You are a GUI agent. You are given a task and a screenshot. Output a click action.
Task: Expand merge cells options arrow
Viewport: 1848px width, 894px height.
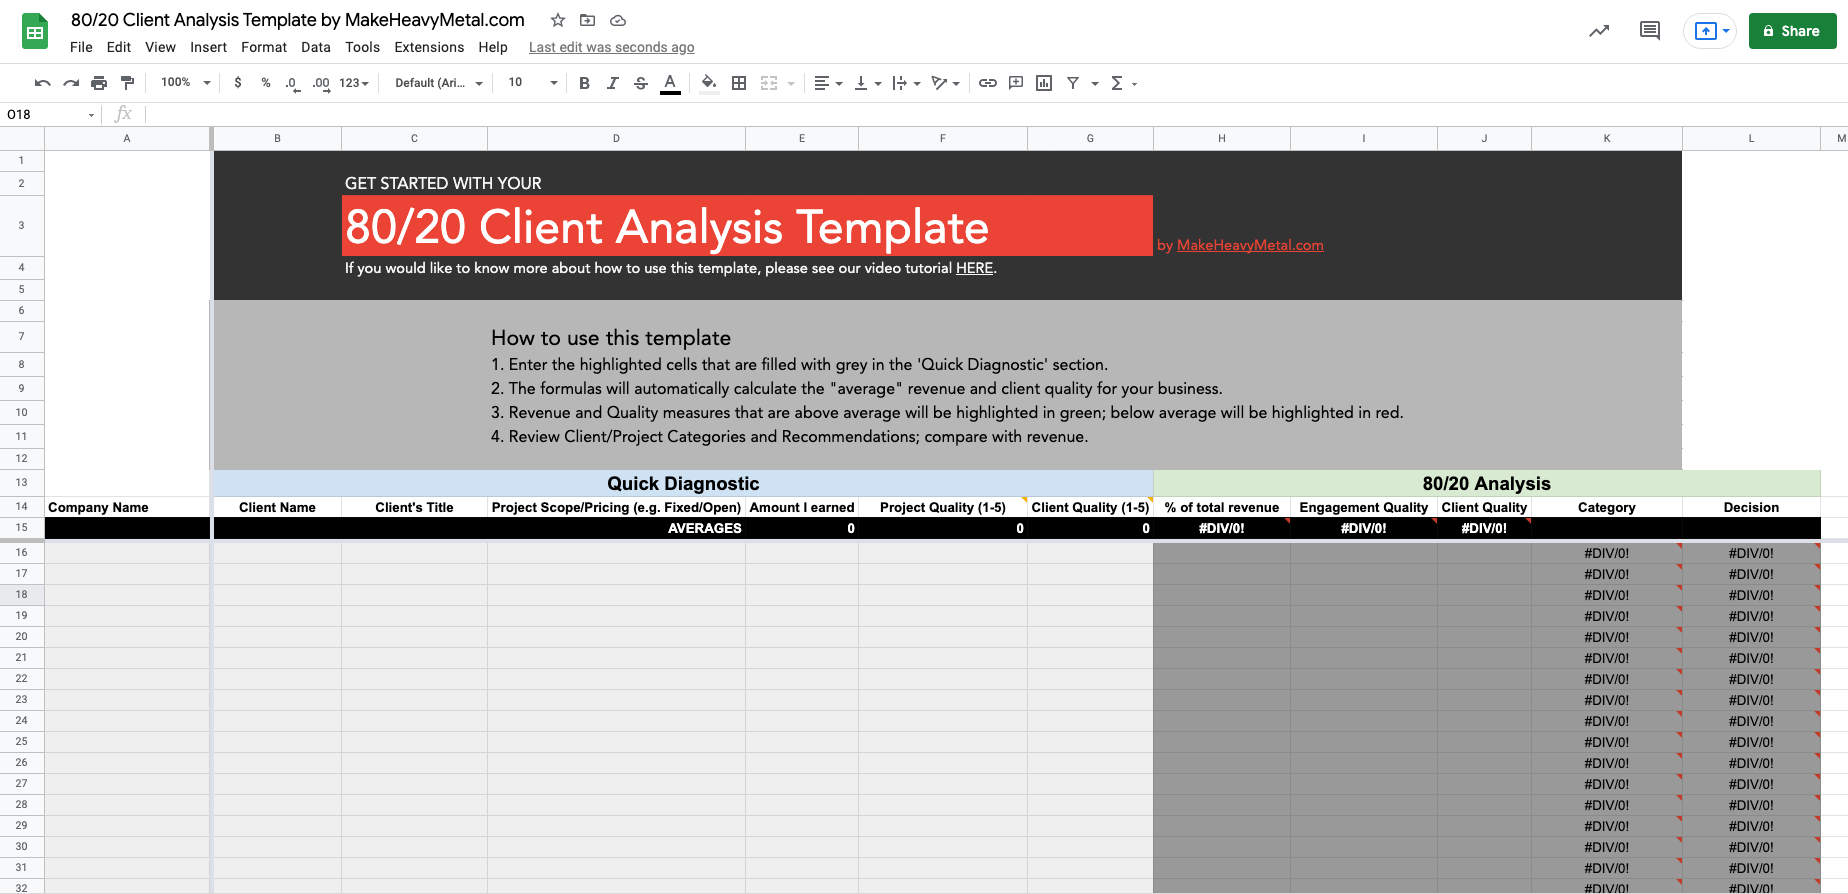click(791, 84)
